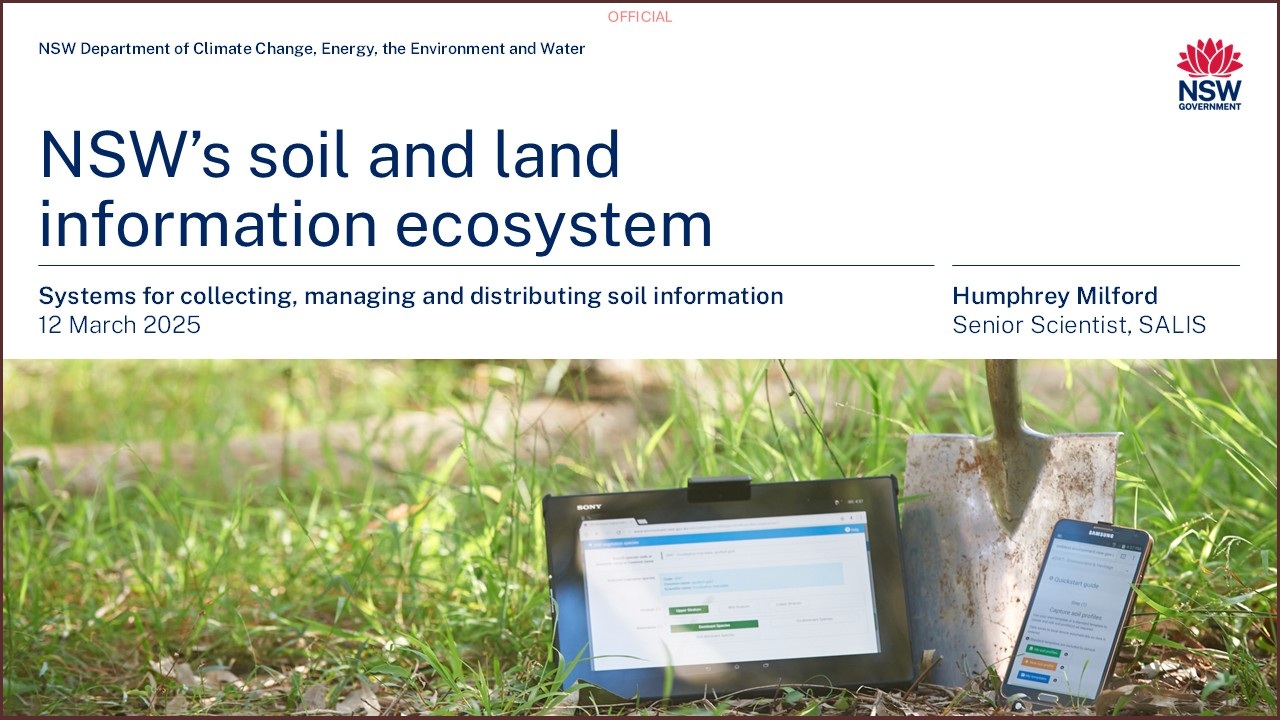Select the presenter name Humphrey Milford
This screenshot has height=720, width=1280.
click(1055, 296)
